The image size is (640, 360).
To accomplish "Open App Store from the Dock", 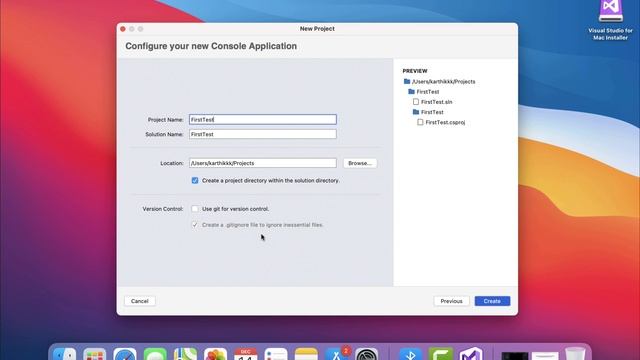I will 336,354.
